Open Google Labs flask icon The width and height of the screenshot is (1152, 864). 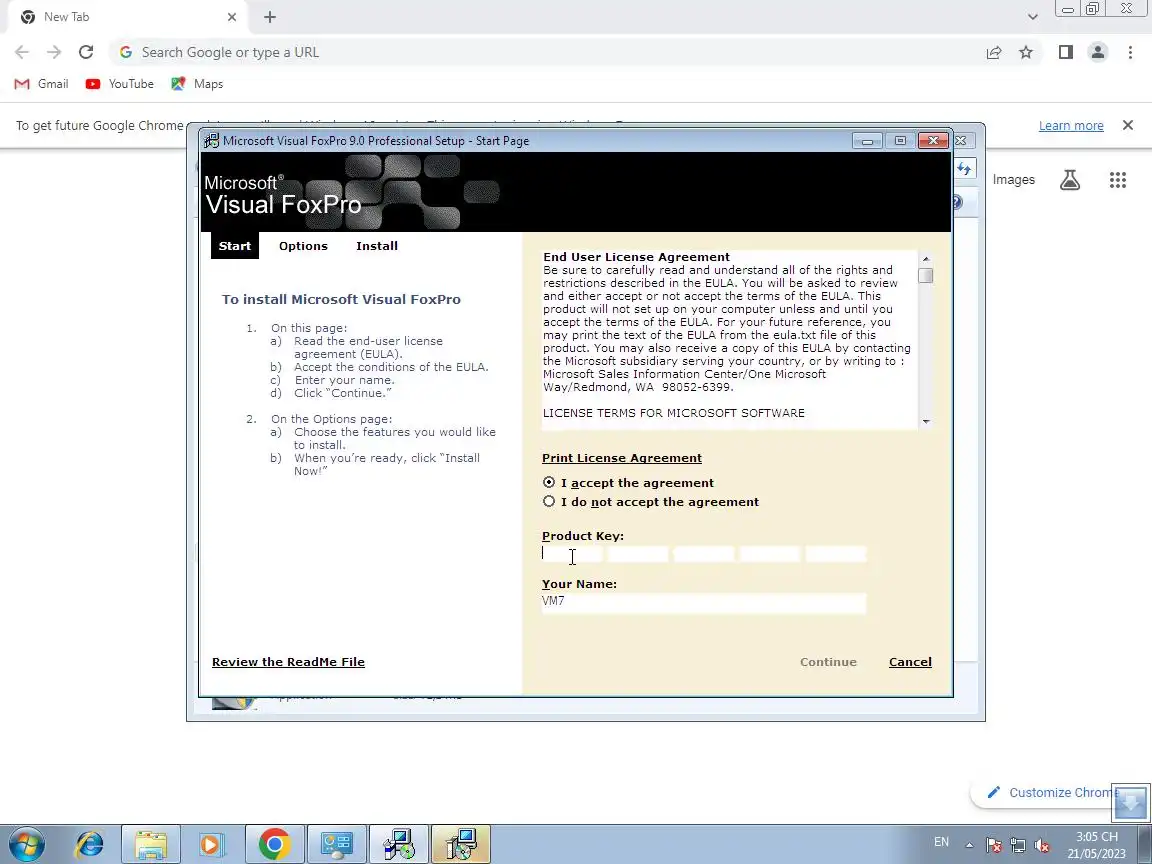click(x=1070, y=180)
